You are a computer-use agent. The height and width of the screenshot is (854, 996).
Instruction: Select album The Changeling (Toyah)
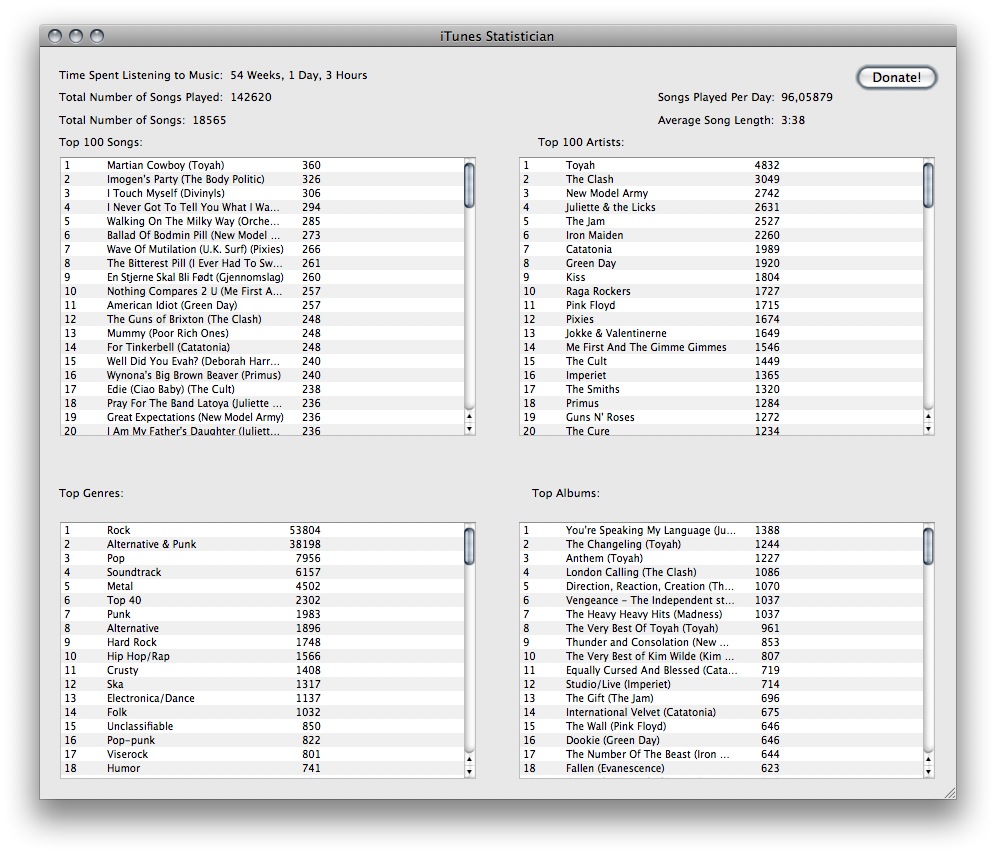(721, 544)
